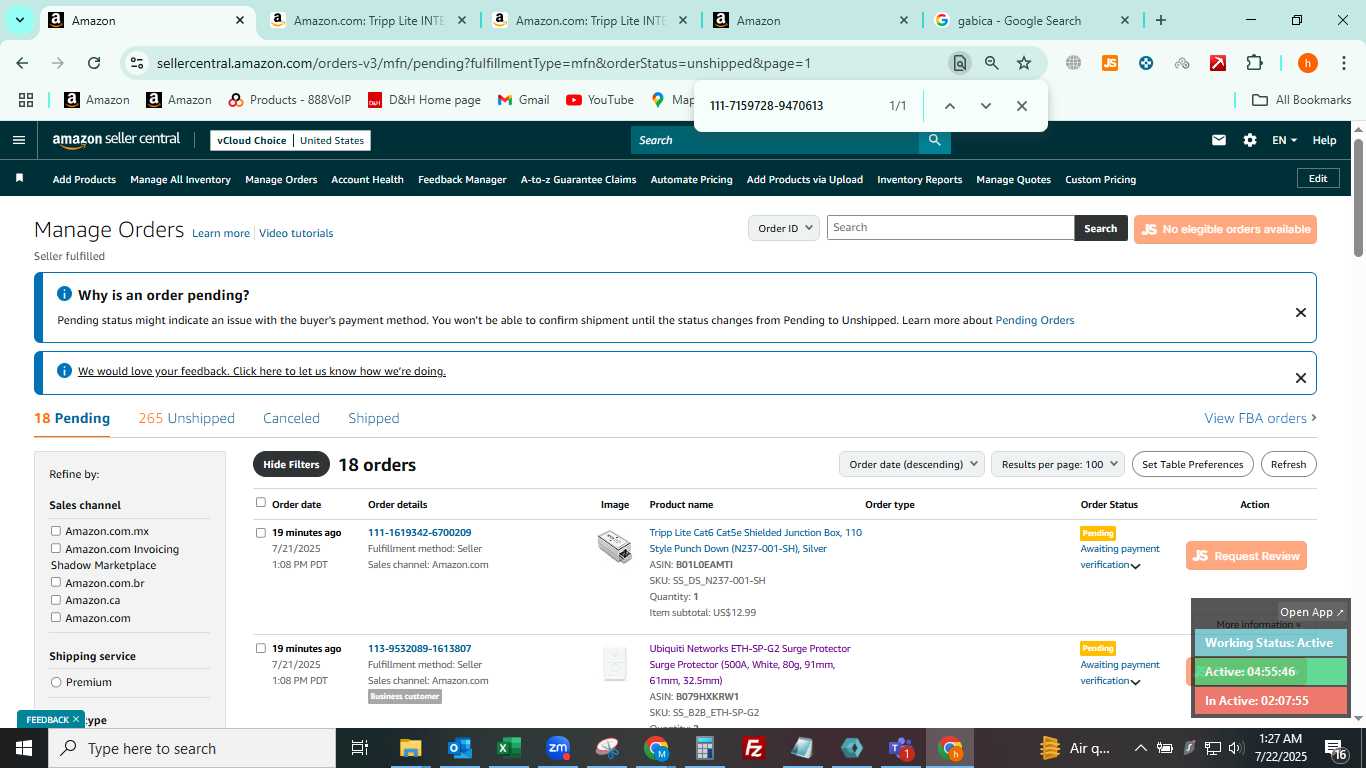Click the Manage Orders search input field
1366x768 pixels.
click(950, 228)
